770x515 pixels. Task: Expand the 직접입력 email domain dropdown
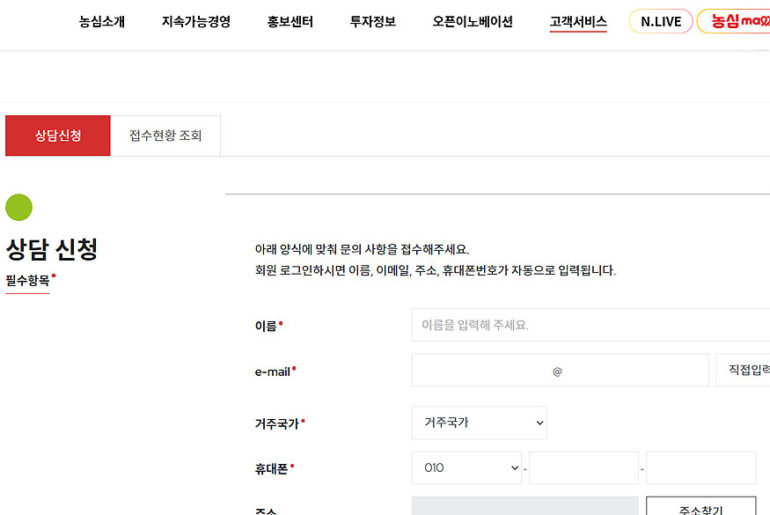[742, 371]
